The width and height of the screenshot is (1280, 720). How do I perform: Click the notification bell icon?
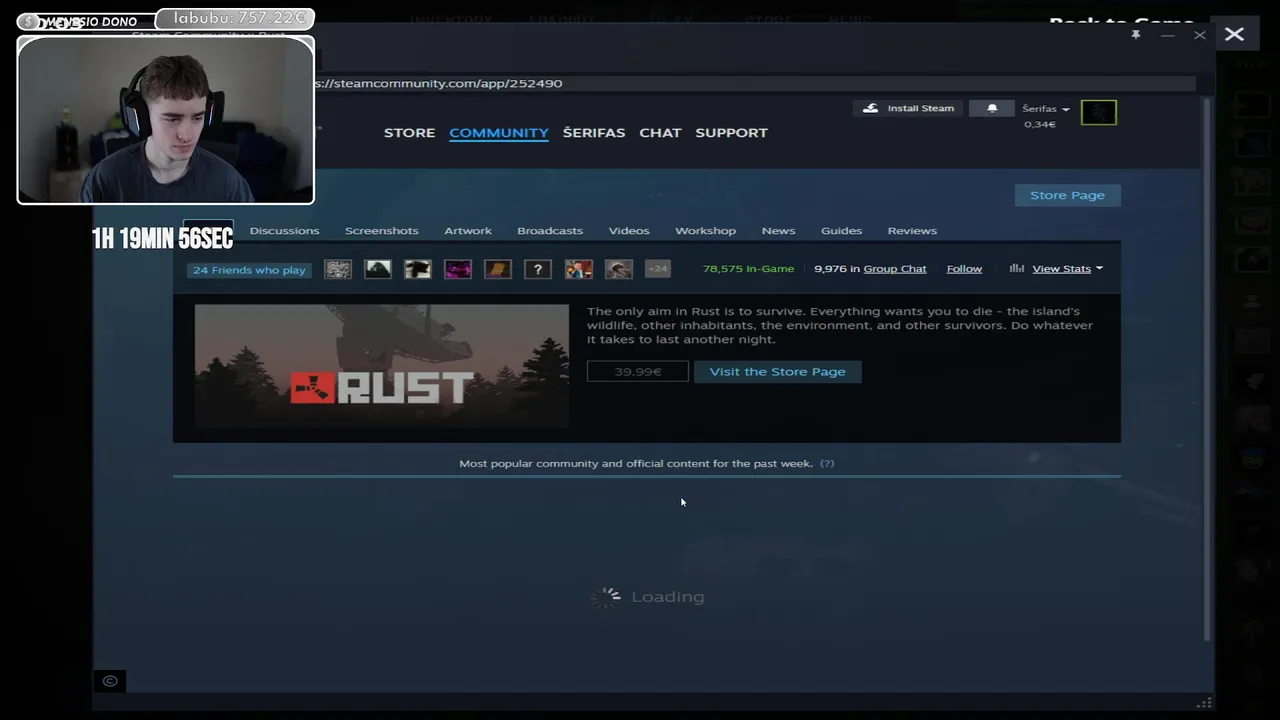(992, 108)
